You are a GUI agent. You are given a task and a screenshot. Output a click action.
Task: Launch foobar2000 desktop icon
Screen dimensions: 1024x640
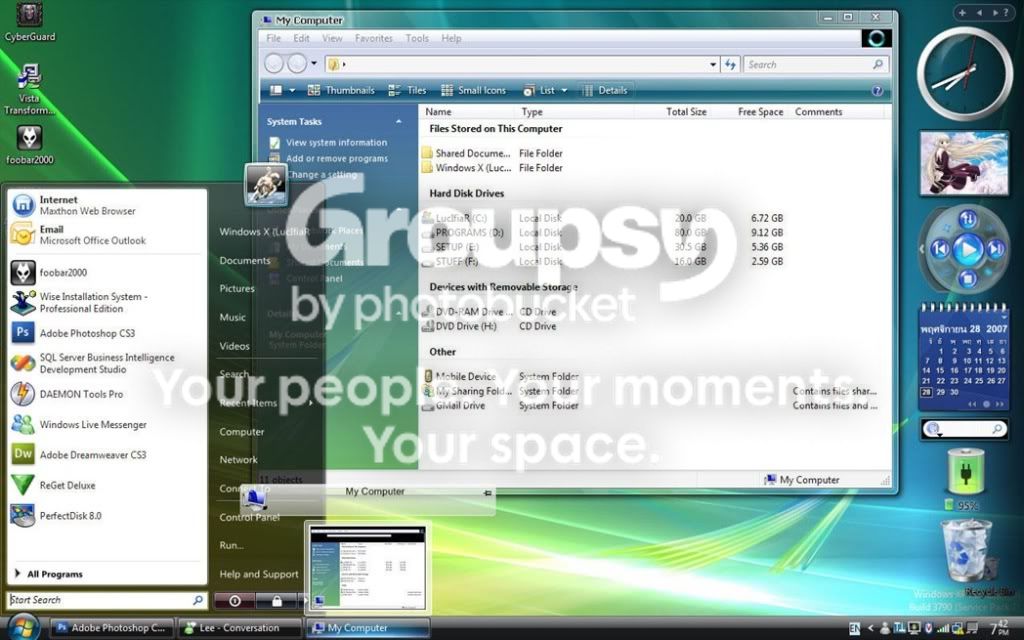pos(29,144)
